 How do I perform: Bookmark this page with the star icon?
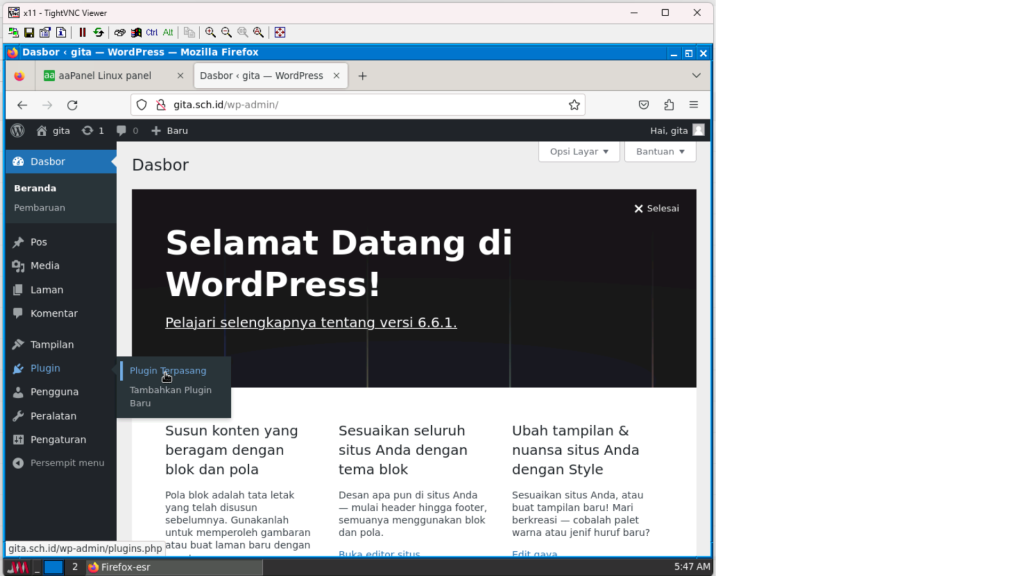point(574,105)
